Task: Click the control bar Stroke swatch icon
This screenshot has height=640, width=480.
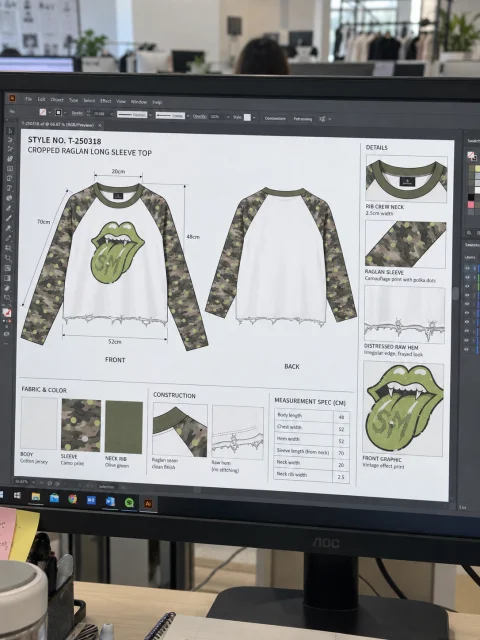Action: click(58, 113)
